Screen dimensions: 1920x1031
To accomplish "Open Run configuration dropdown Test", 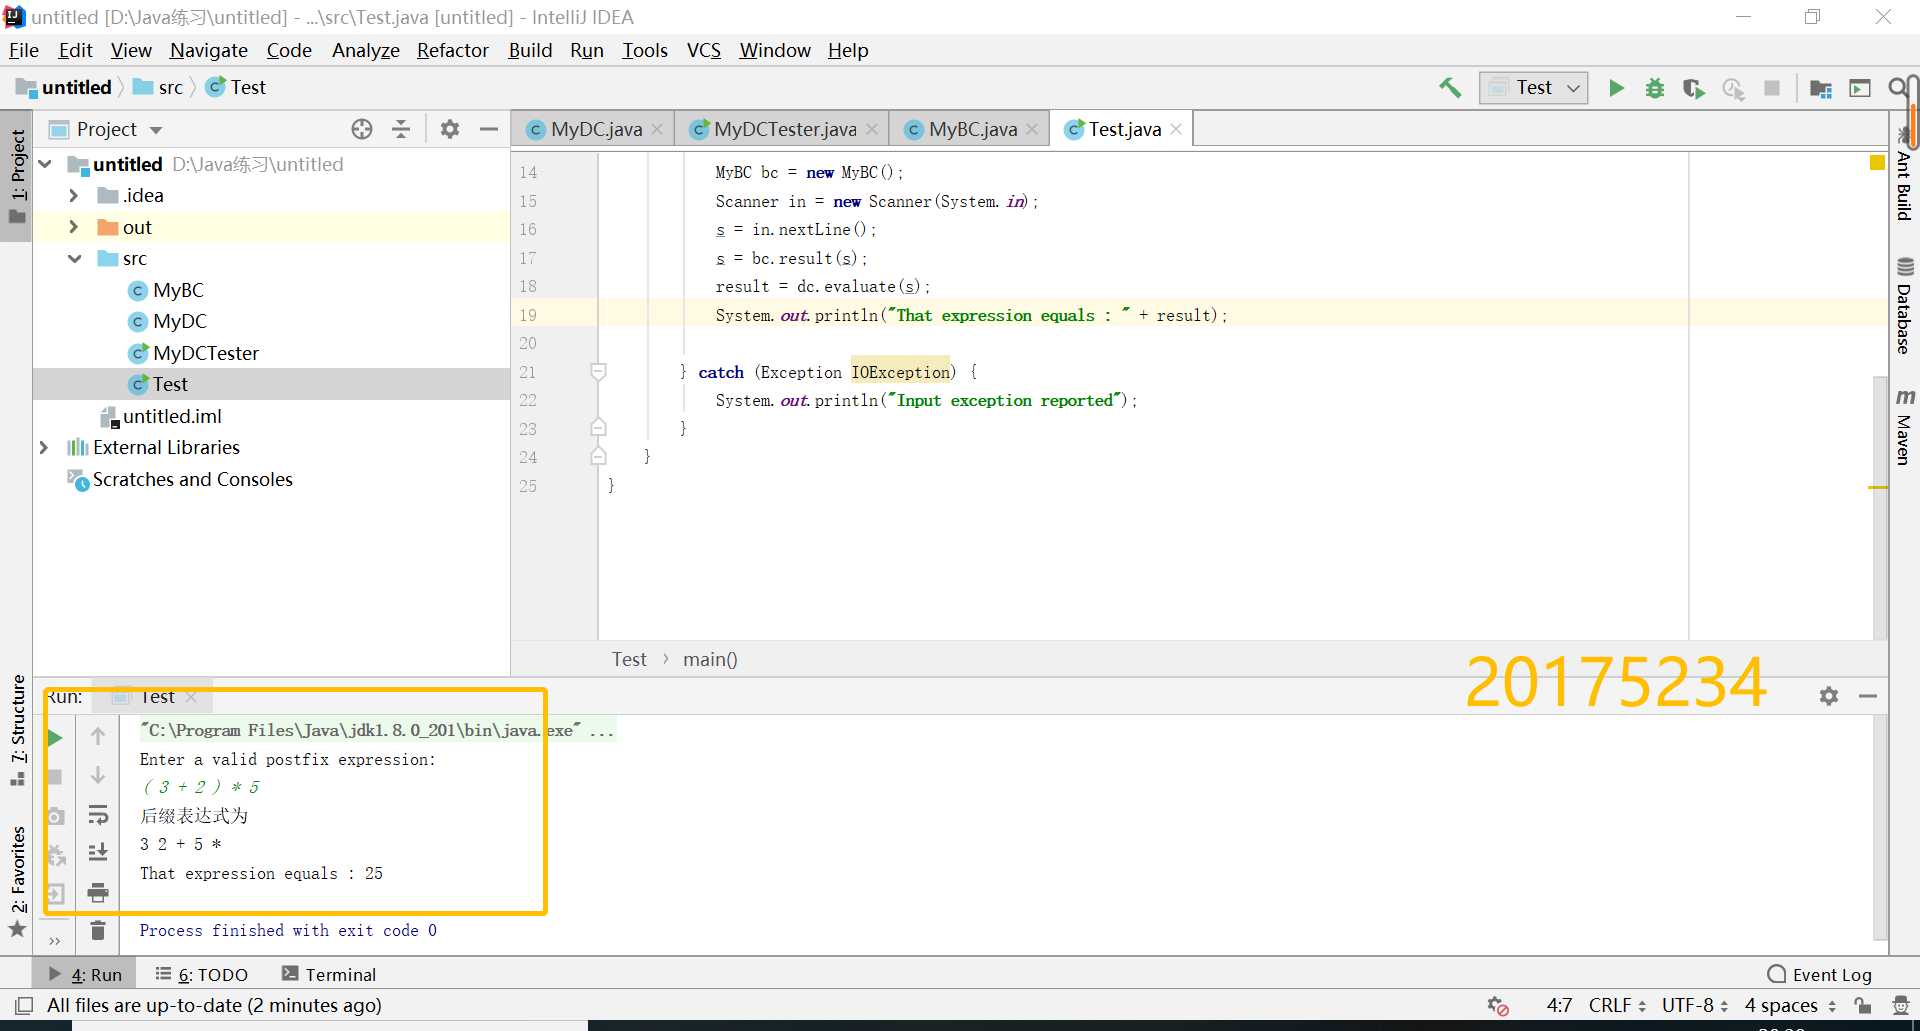I will [x=1534, y=88].
